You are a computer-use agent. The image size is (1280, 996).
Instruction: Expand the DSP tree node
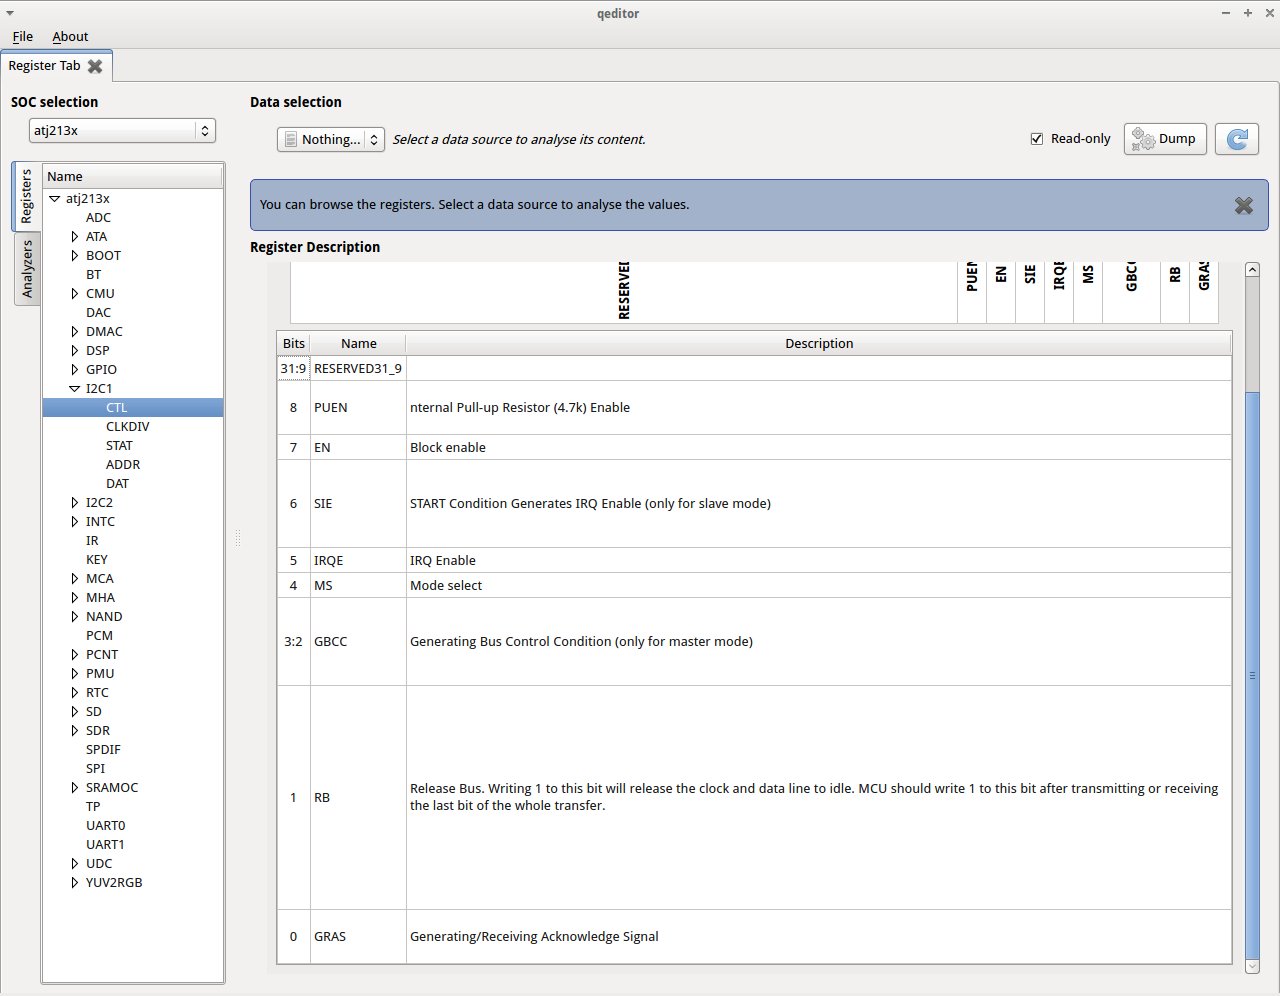(x=75, y=351)
